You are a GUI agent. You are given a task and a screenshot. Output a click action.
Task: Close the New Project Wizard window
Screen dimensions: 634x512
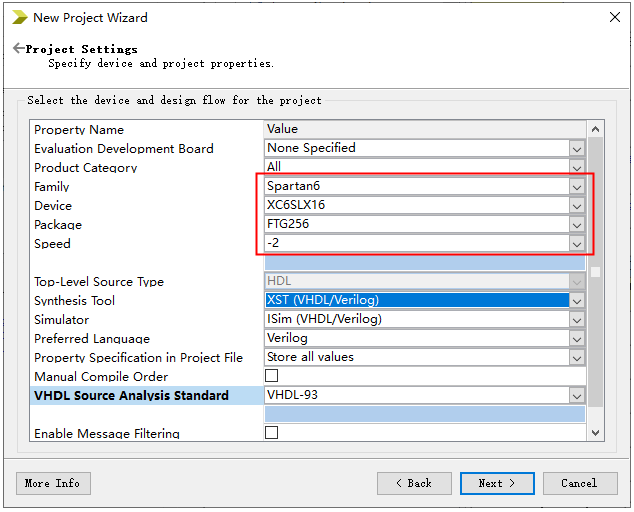613,17
